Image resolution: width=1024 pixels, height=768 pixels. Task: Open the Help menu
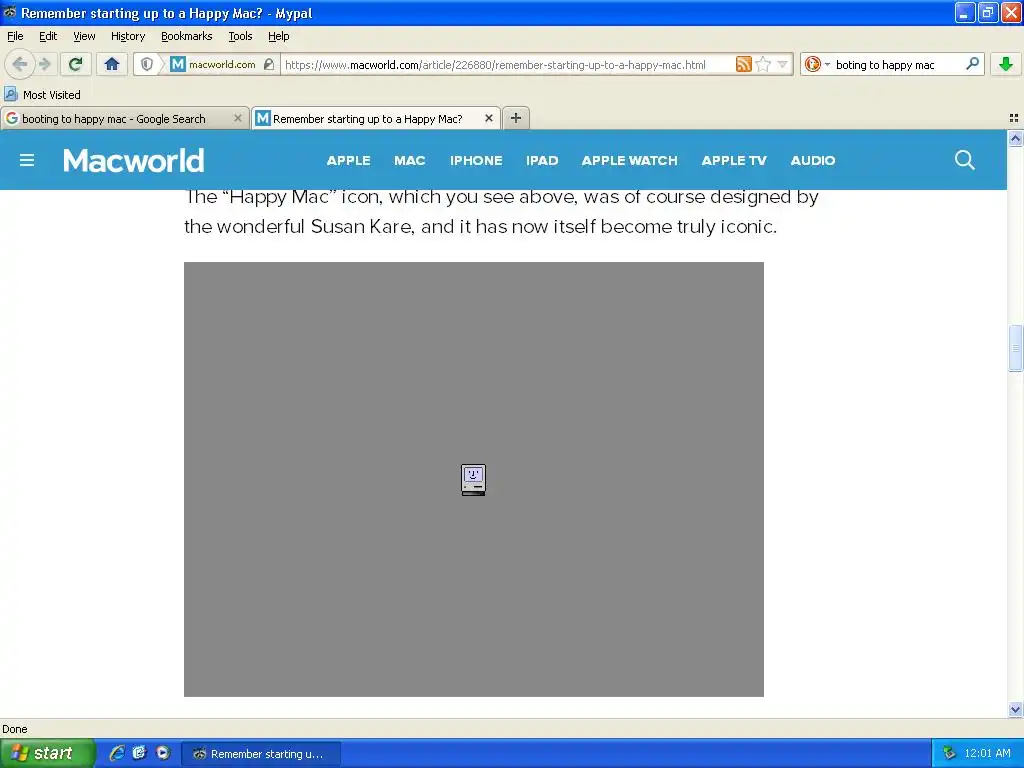(279, 36)
